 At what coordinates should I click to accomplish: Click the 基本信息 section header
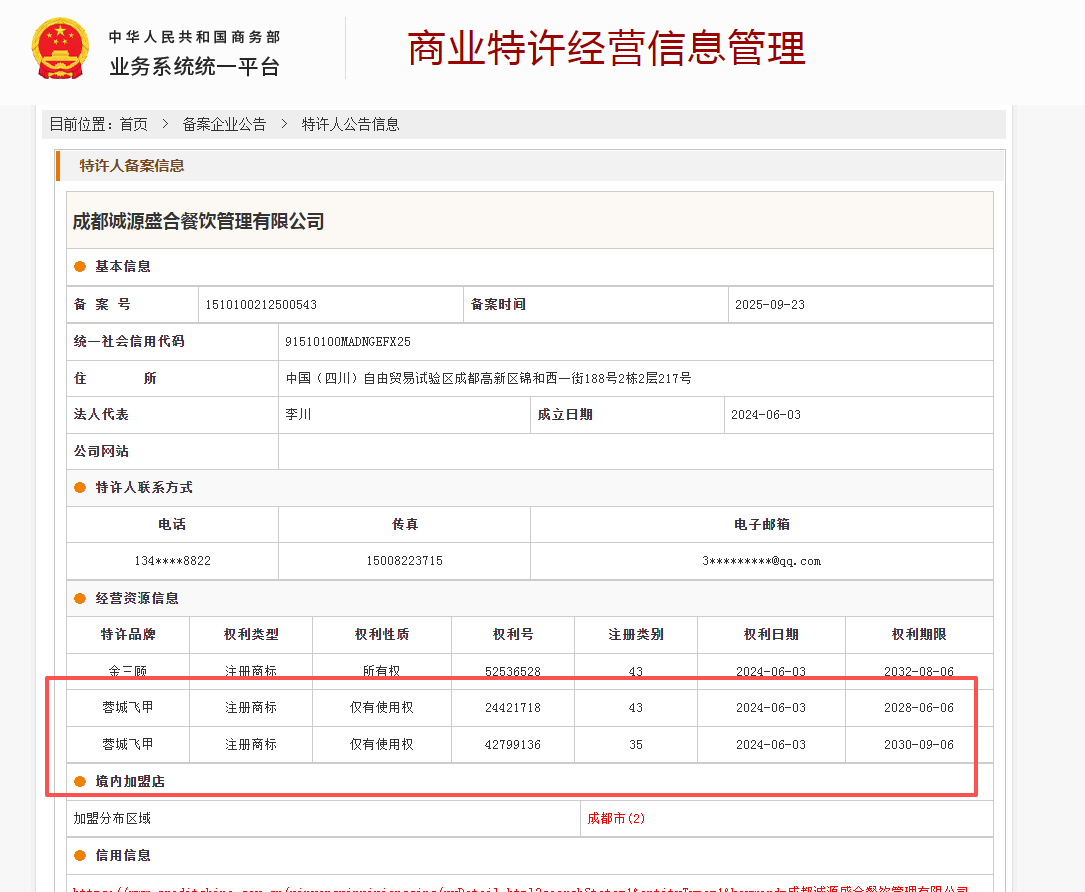click(122, 266)
